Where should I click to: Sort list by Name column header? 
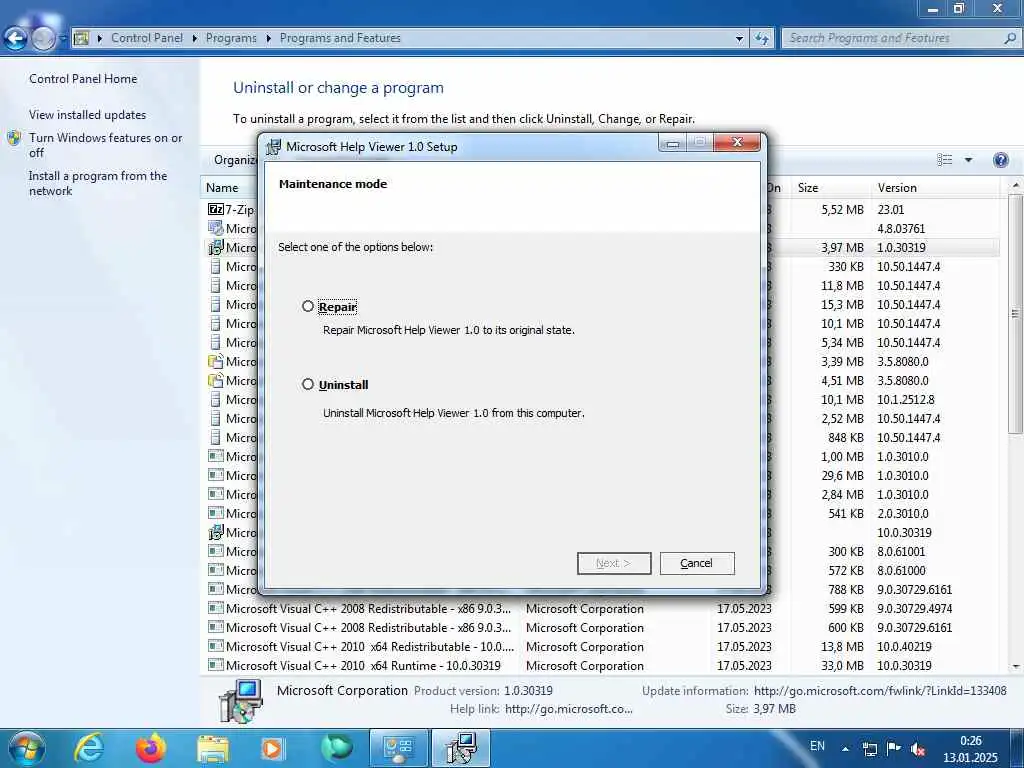pyautogui.click(x=222, y=187)
